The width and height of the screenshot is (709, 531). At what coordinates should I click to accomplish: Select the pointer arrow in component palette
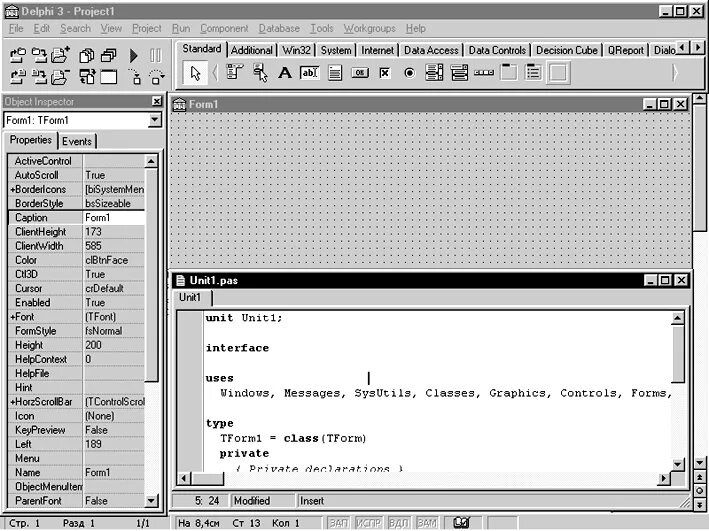point(195,73)
